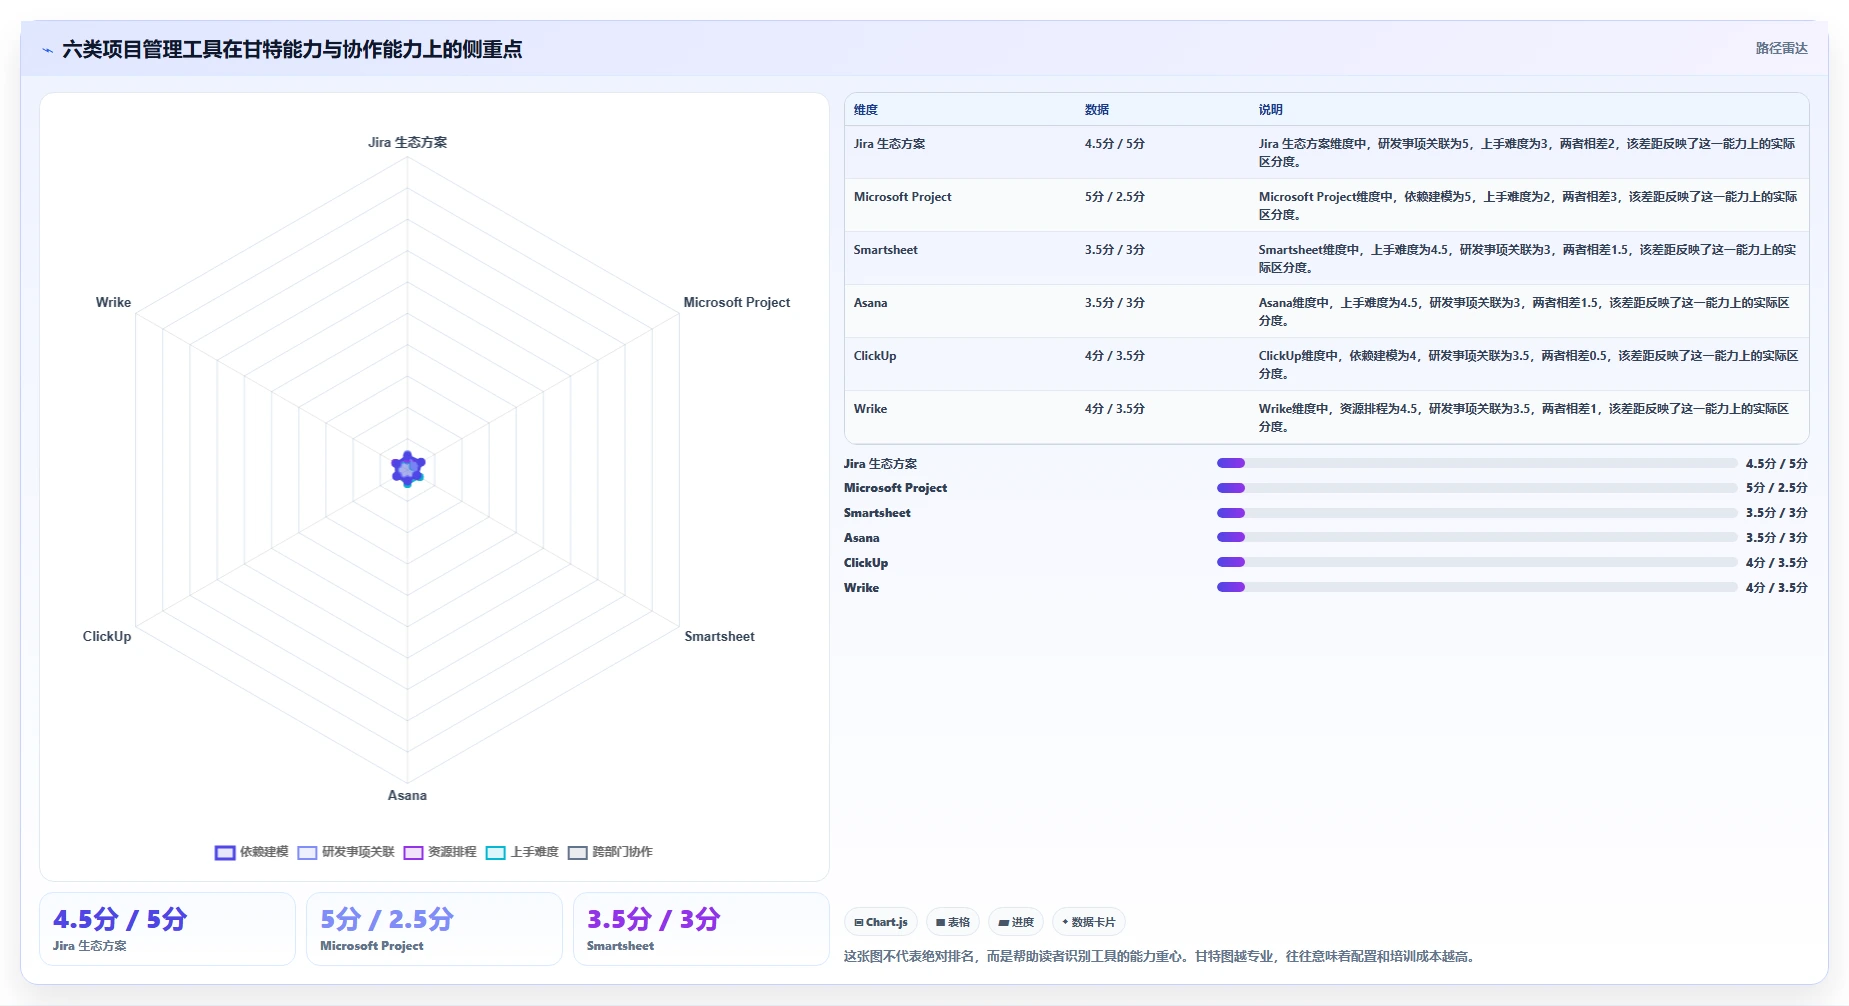Click the 进度 tag chip

pyautogui.click(x=1016, y=922)
